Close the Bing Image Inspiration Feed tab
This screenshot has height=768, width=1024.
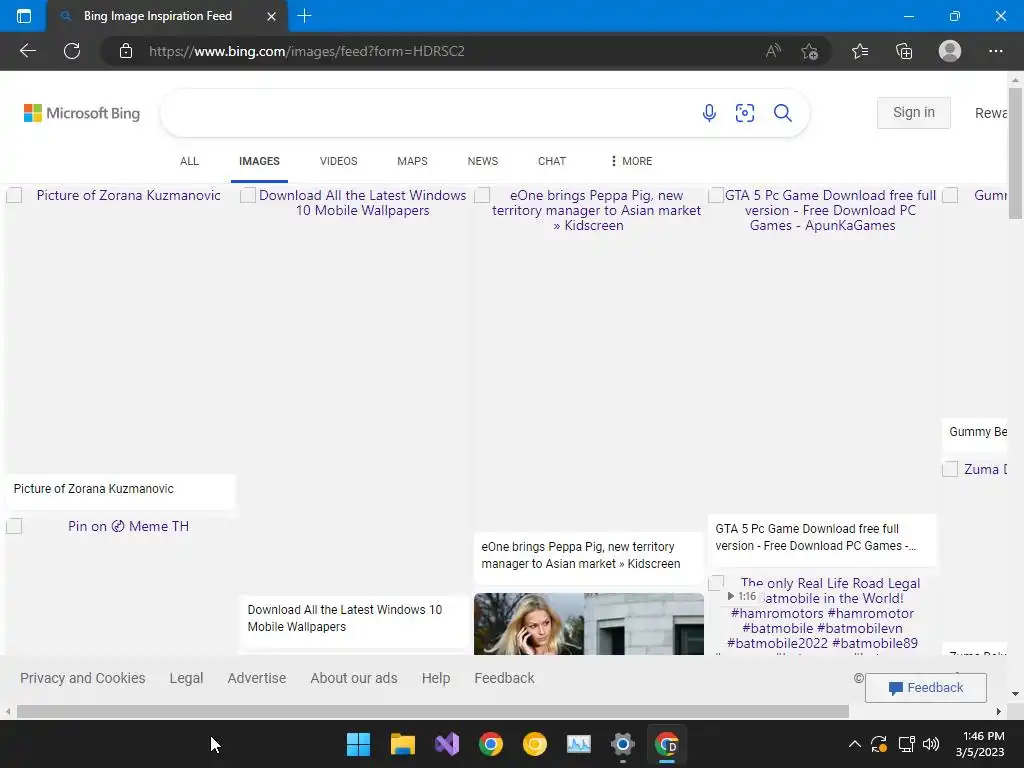pos(272,16)
